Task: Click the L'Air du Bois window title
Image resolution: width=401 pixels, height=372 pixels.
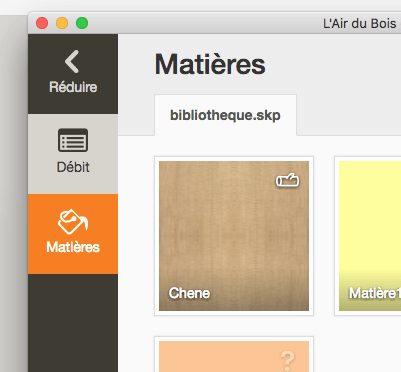Action: tap(360, 24)
